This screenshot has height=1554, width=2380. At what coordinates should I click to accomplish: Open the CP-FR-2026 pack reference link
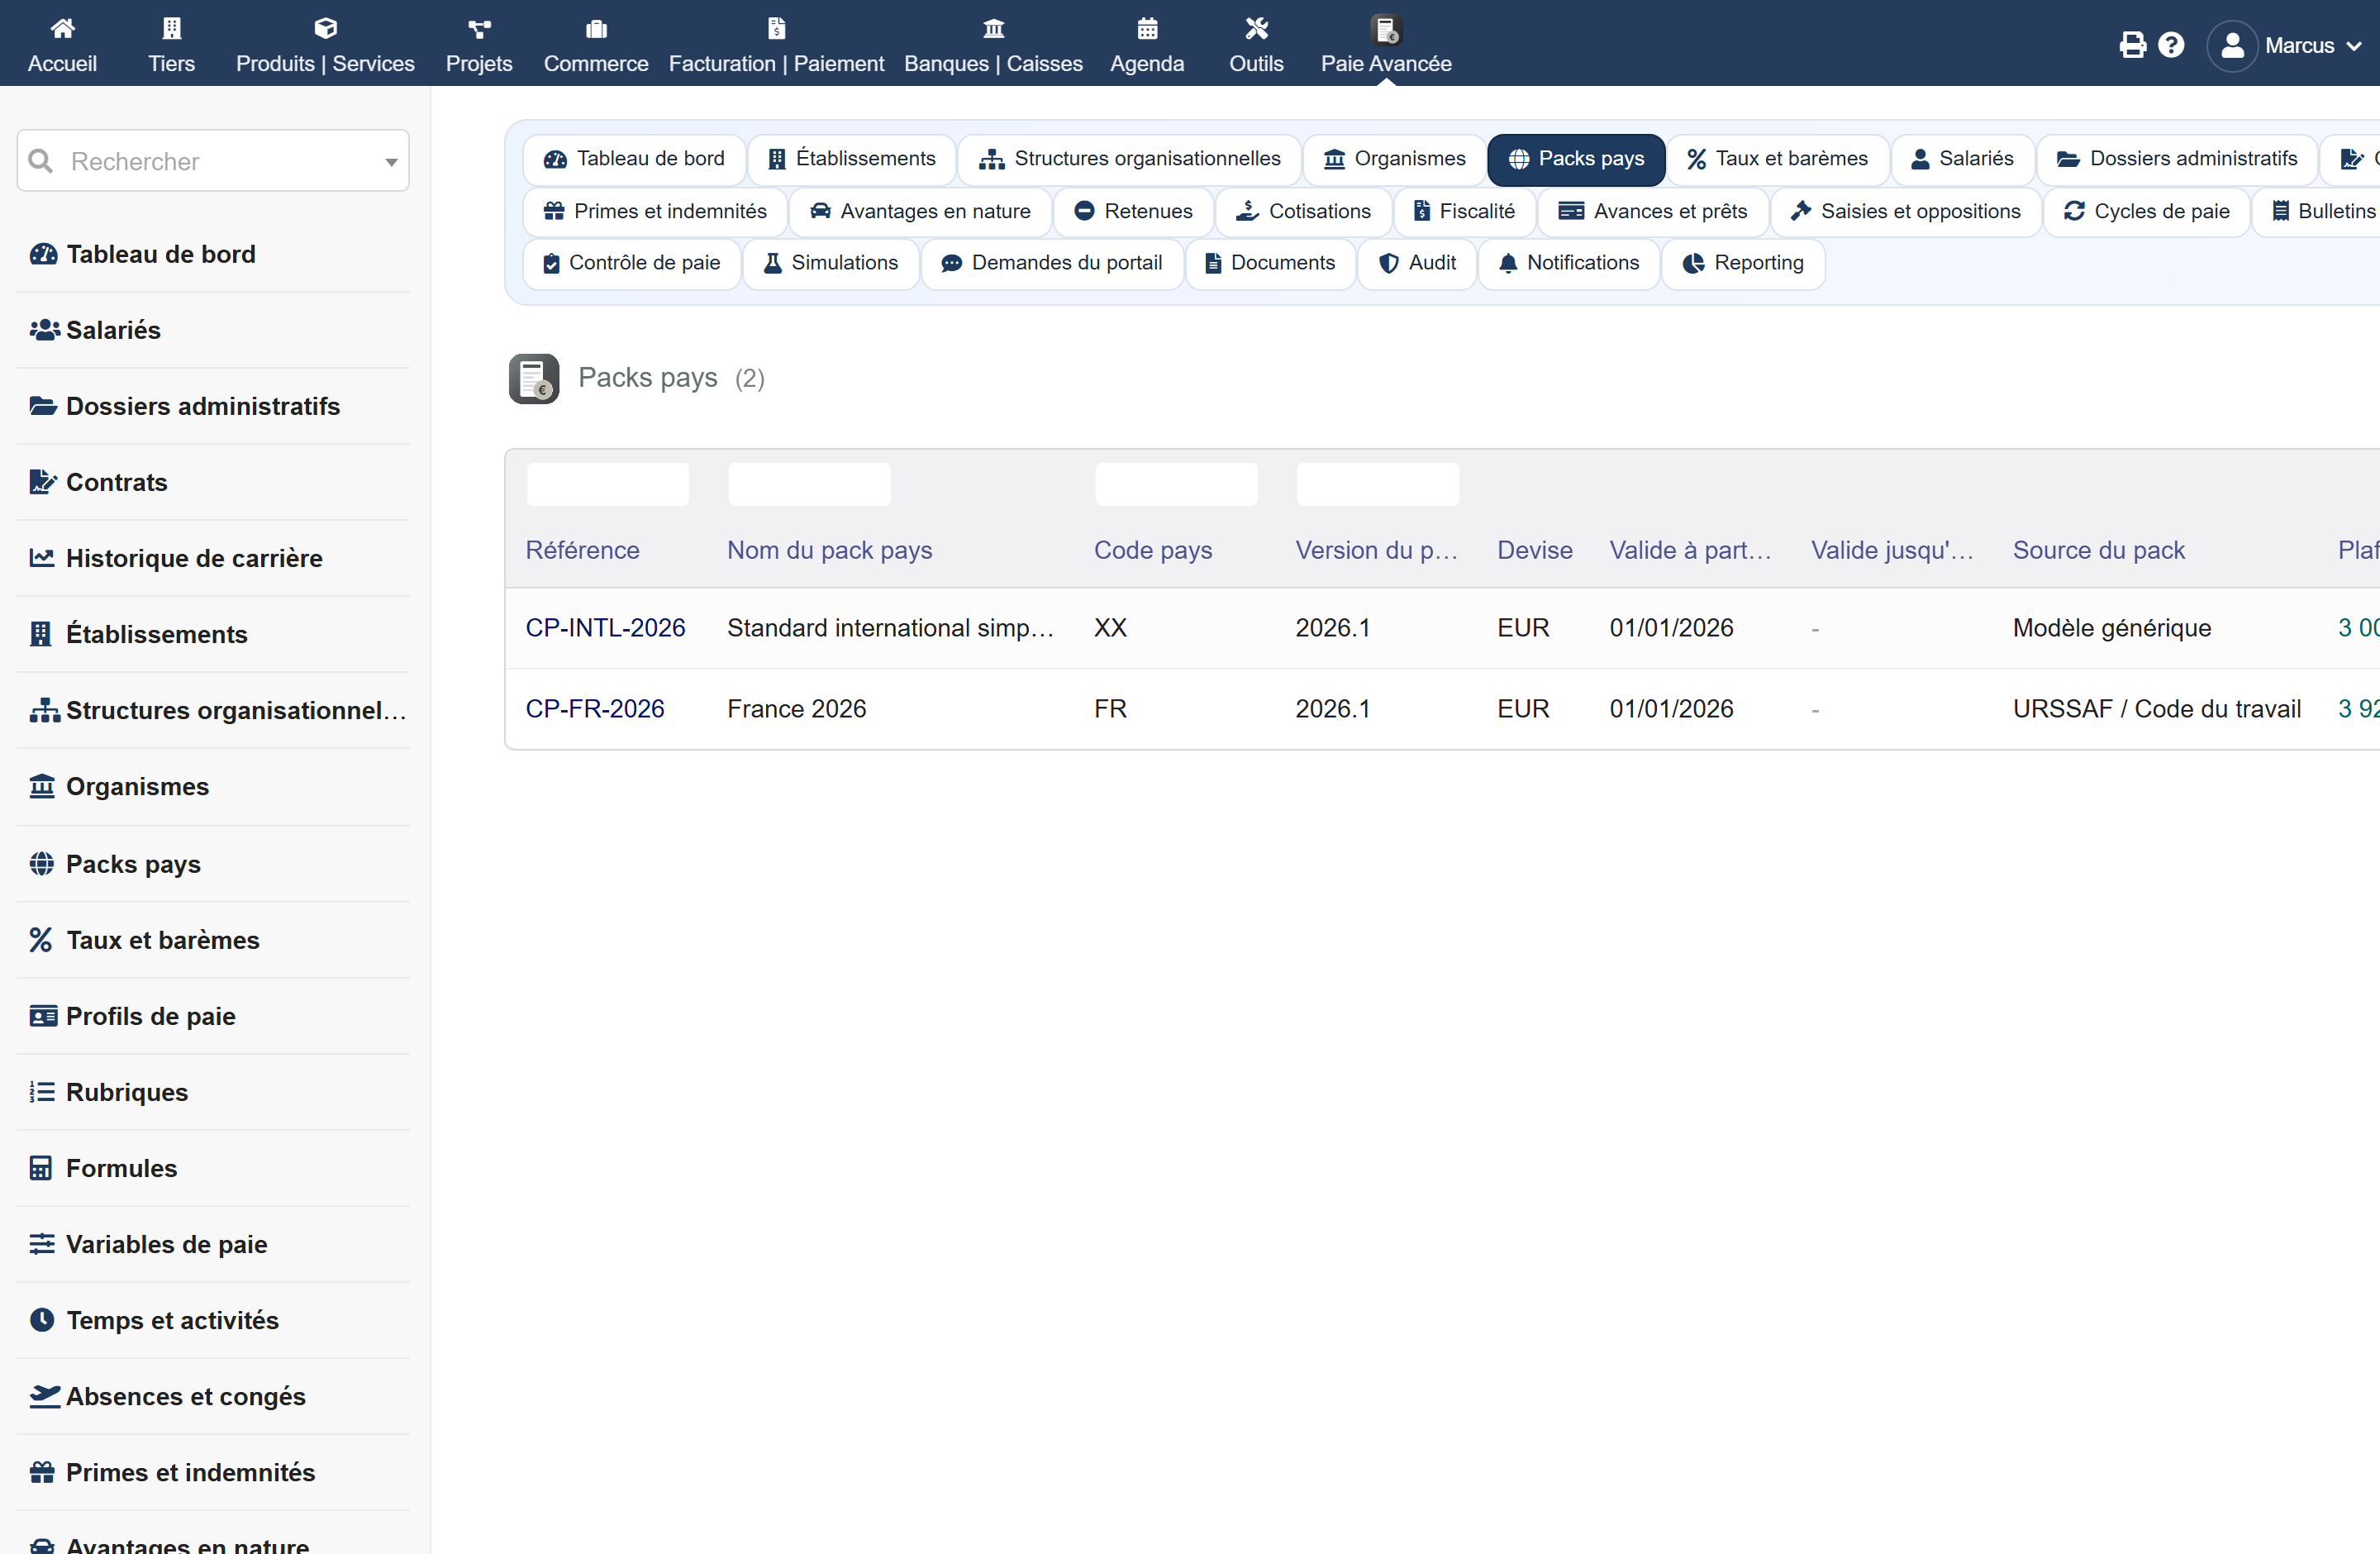(595, 709)
